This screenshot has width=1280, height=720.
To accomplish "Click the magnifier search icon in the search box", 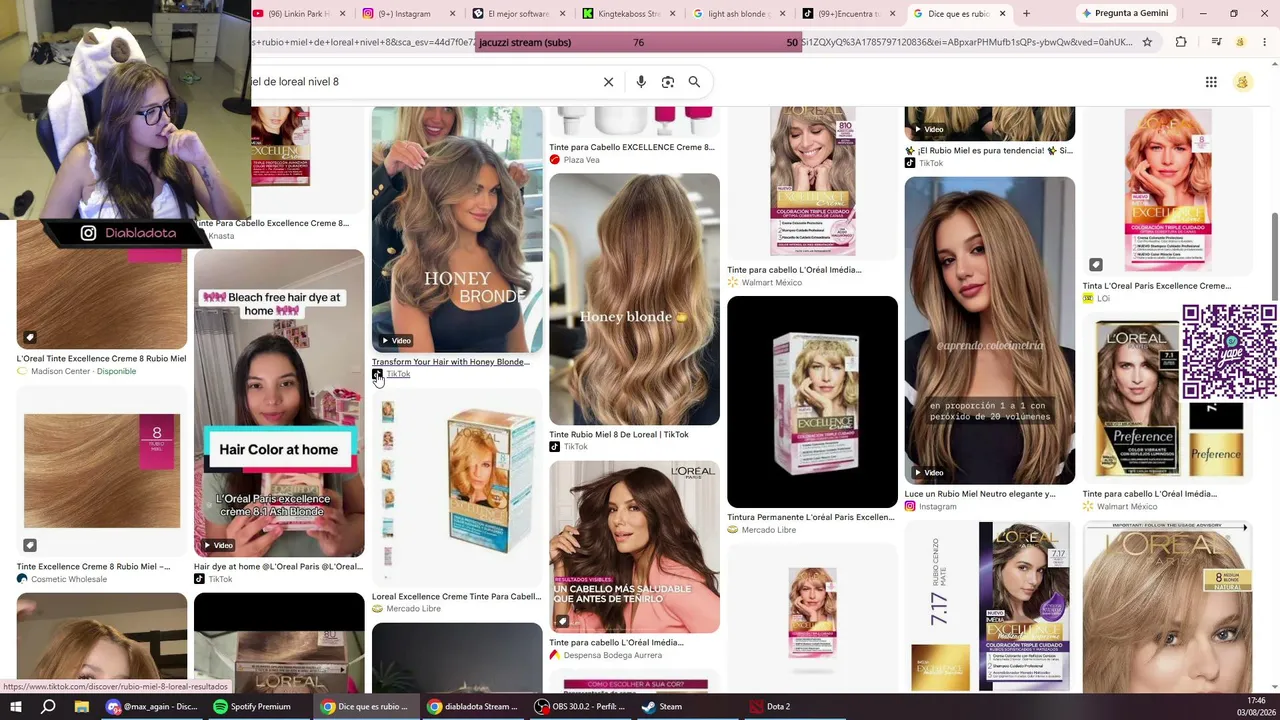I will click(x=694, y=82).
